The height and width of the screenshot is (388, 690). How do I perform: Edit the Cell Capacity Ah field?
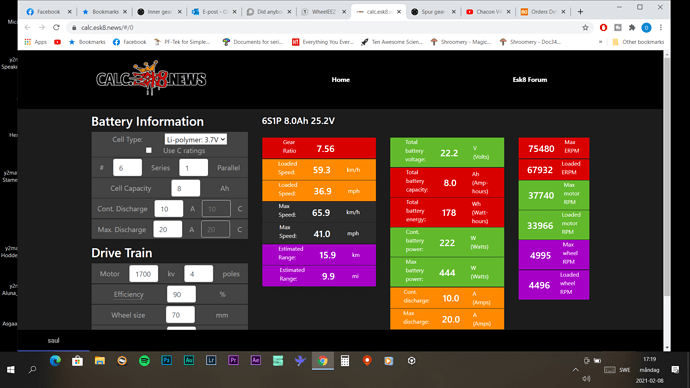(x=186, y=188)
